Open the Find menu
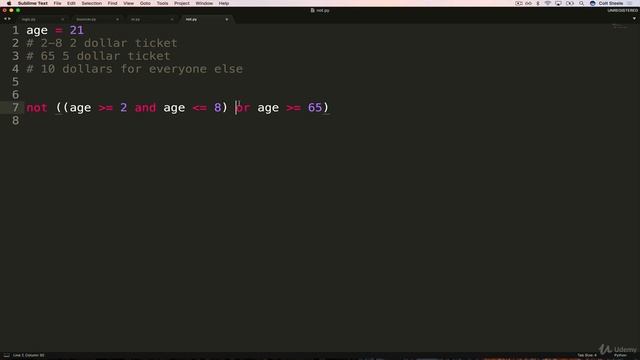This screenshot has height=360, width=640. (x=112, y=3)
